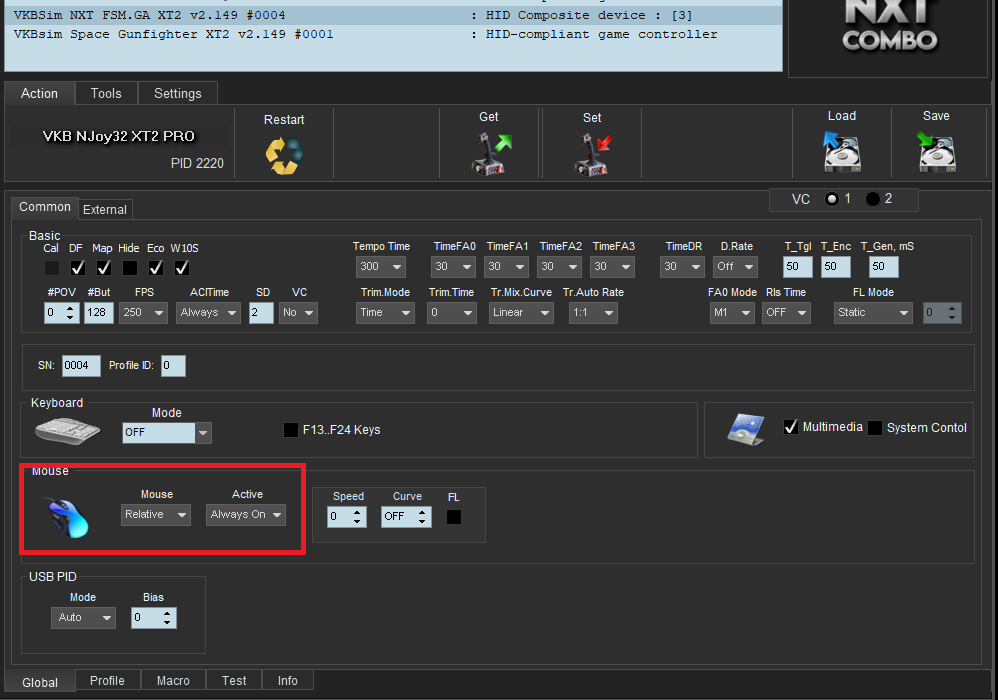This screenshot has width=998, height=700.
Task: Click the mouse Speed stepper
Action: tap(347, 517)
